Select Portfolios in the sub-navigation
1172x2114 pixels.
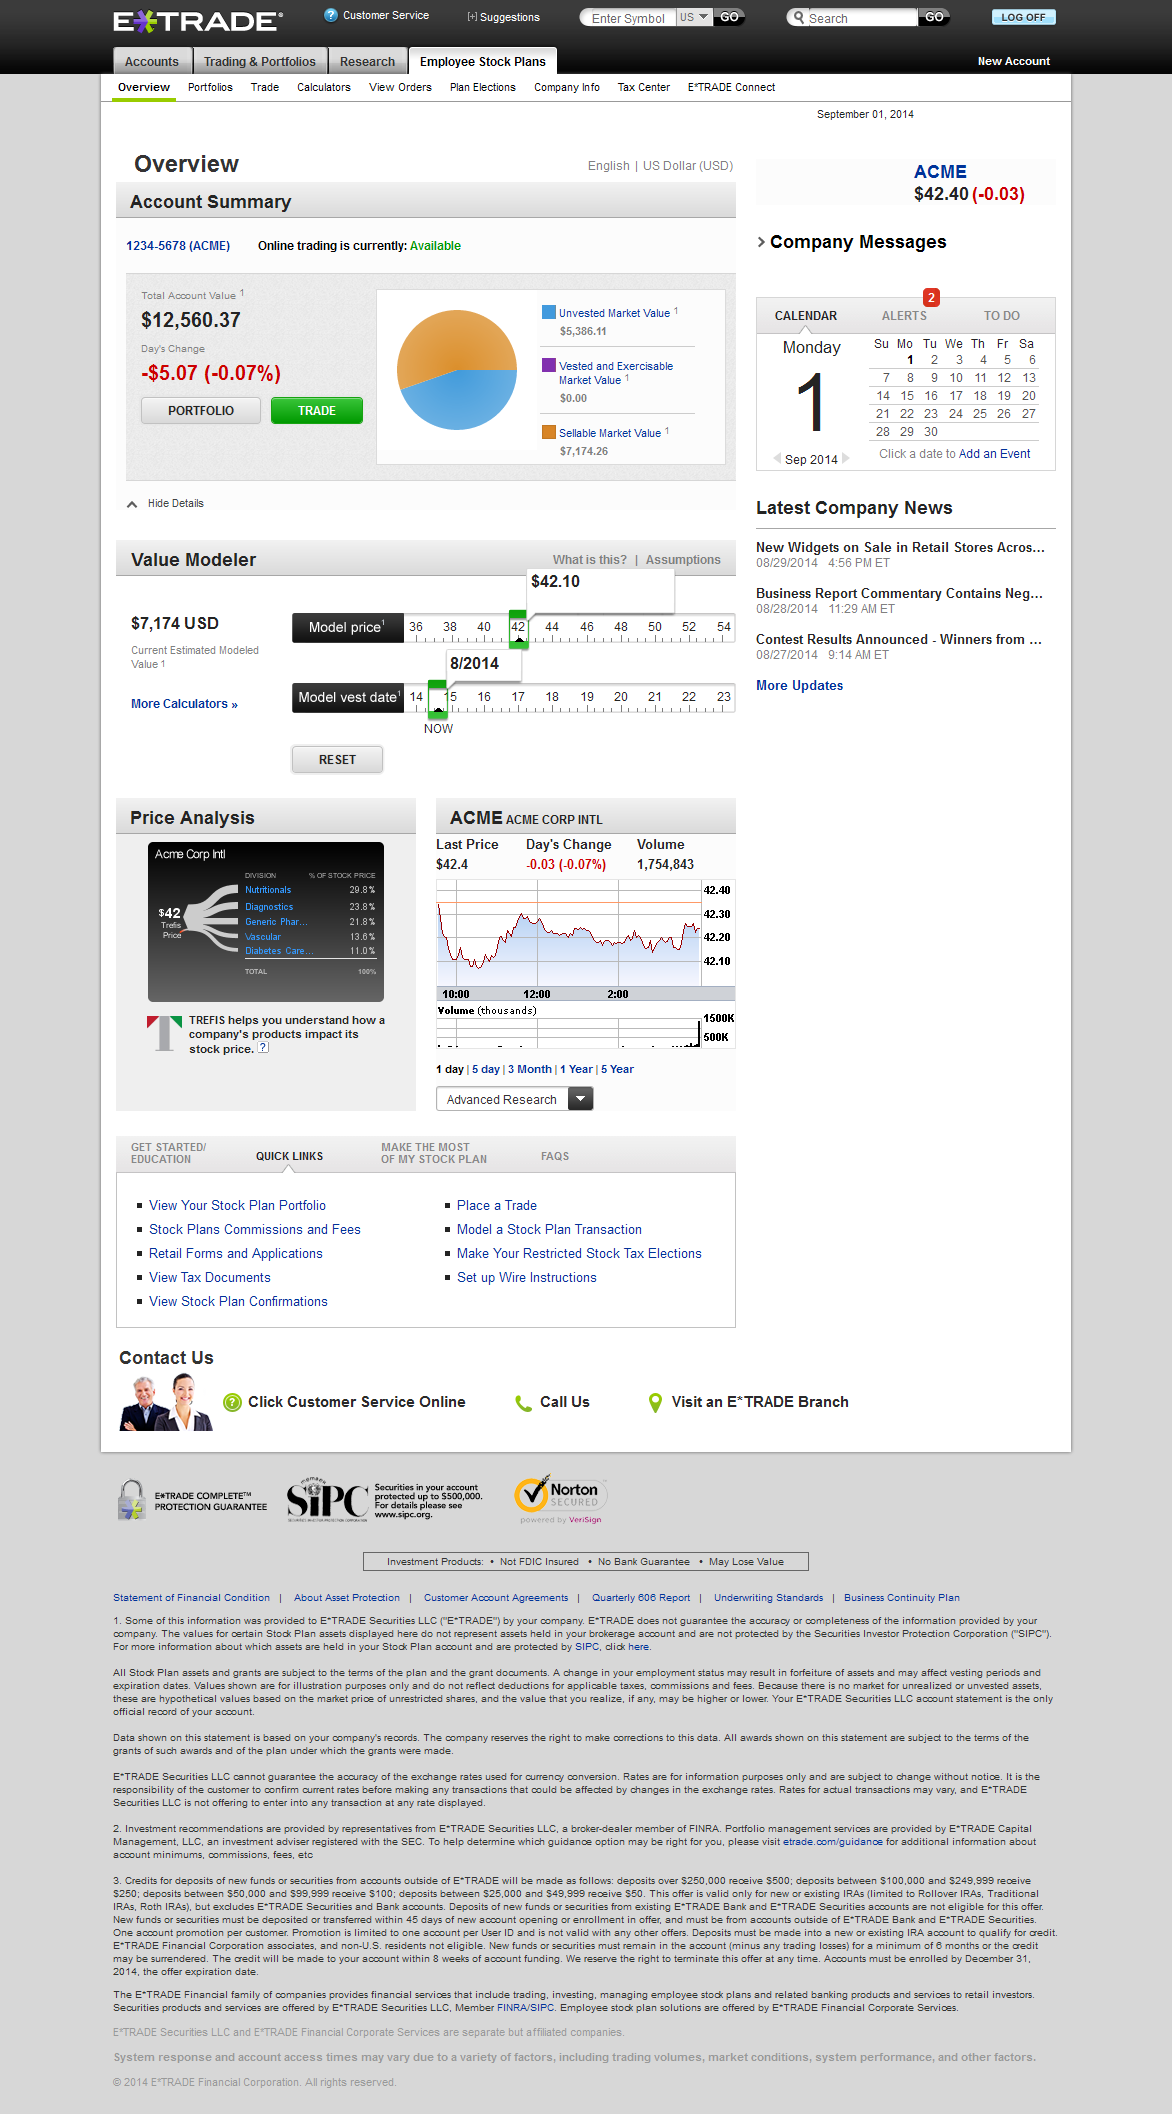point(210,87)
